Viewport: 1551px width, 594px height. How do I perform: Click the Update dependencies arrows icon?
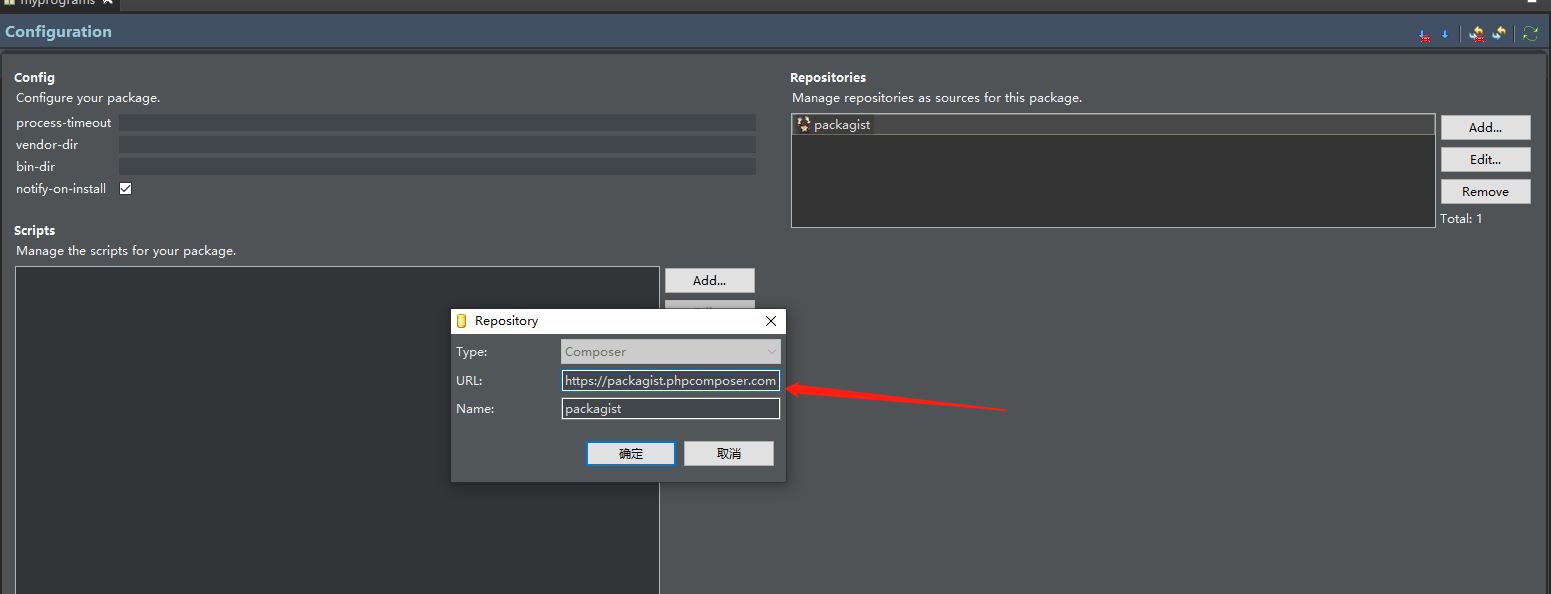coord(1499,33)
